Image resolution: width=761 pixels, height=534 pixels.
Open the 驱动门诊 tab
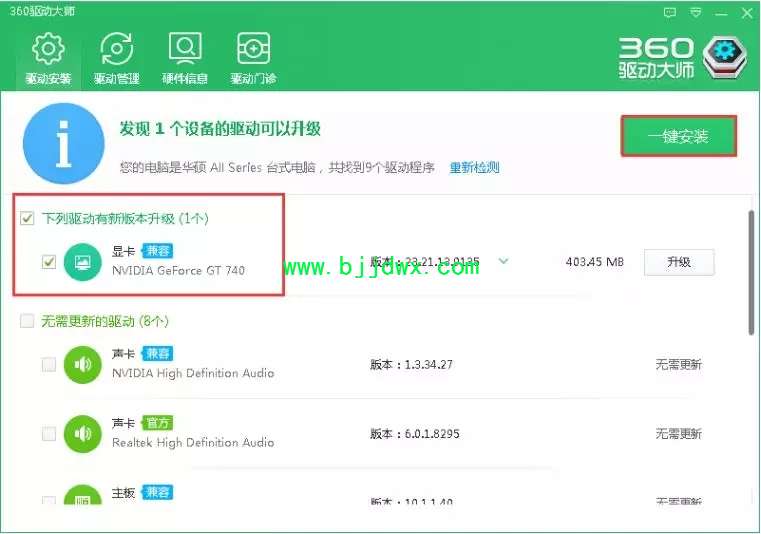pyautogui.click(x=253, y=59)
